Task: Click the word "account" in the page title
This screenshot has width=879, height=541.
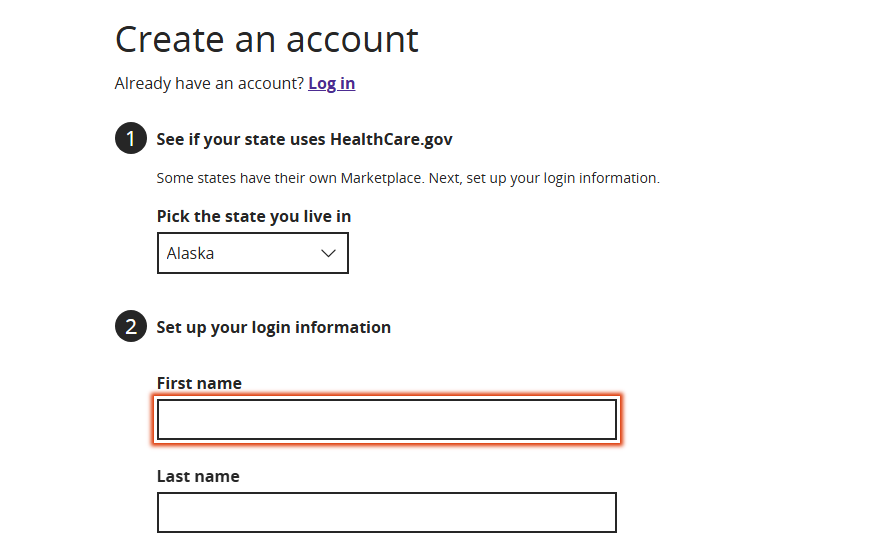Action: coord(353,40)
